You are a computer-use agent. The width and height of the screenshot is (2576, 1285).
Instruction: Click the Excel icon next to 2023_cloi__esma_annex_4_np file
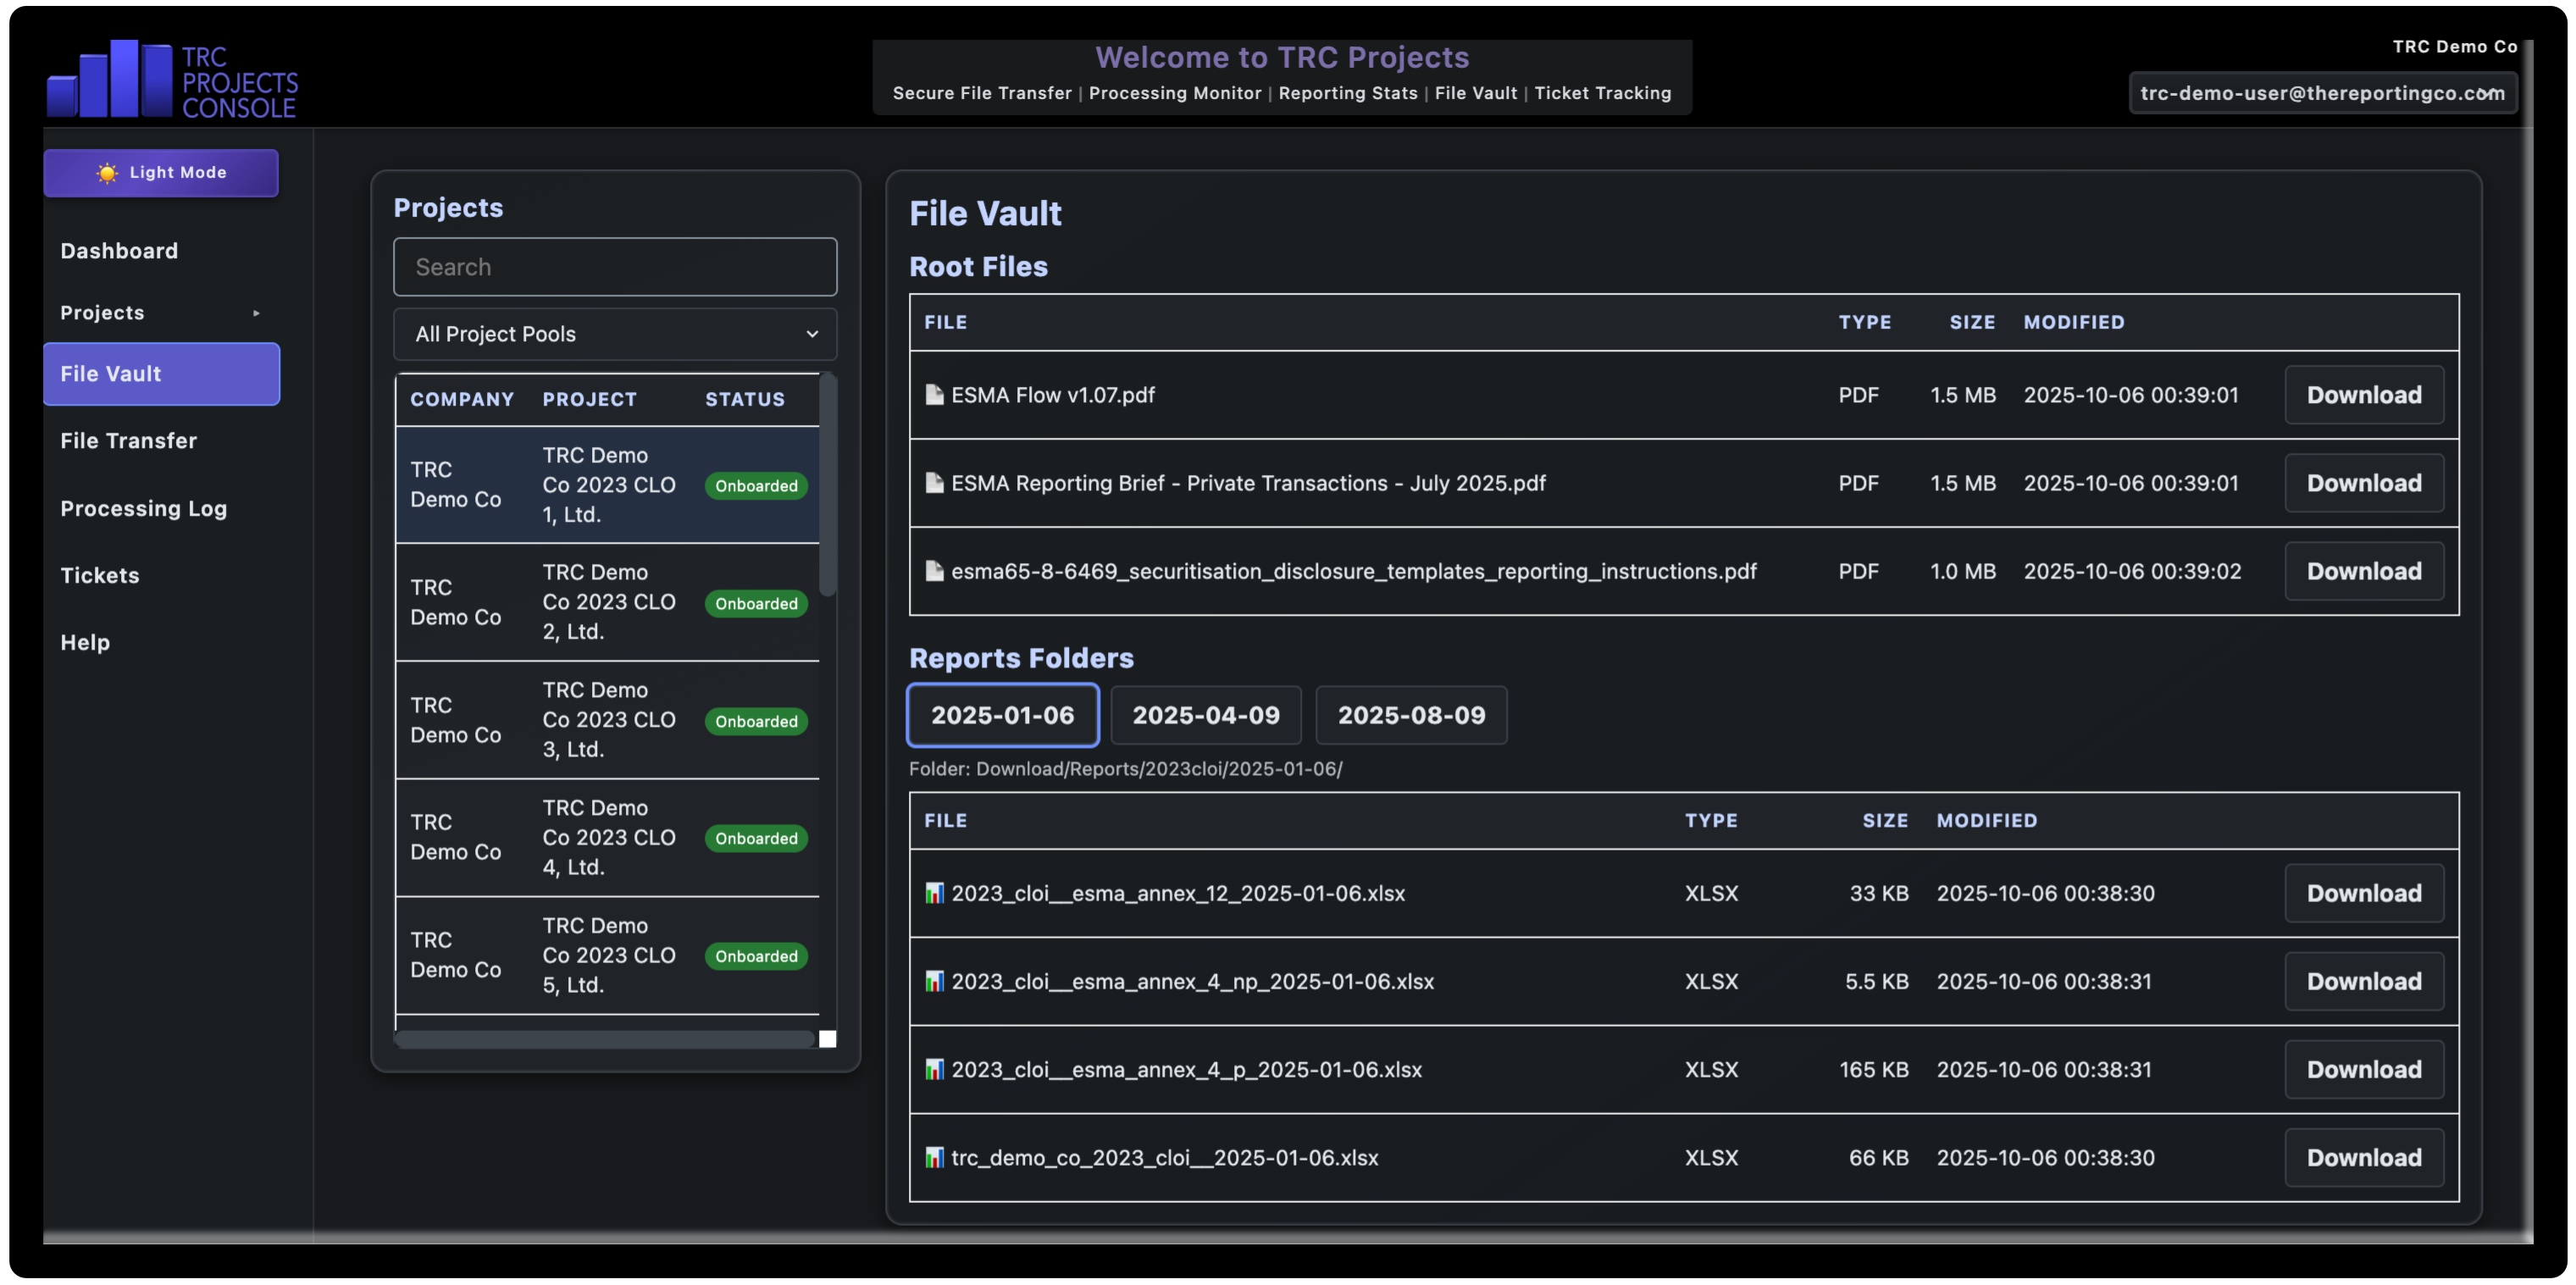coord(934,981)
